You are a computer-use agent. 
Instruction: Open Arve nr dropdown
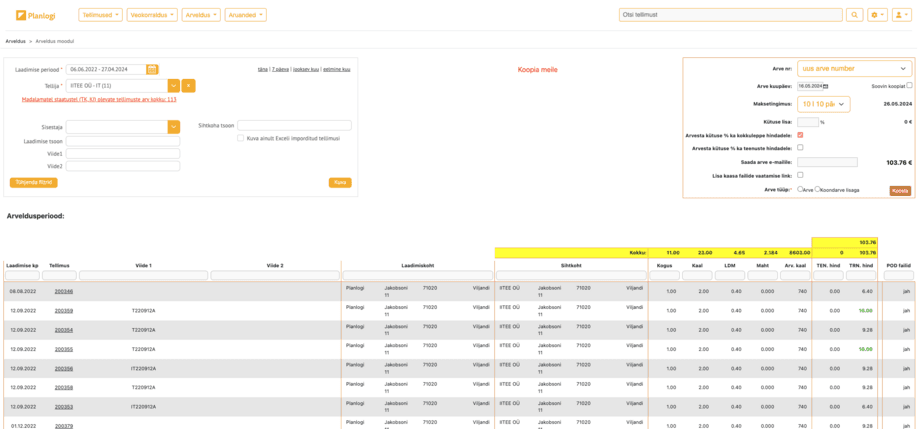click(854, 69)
